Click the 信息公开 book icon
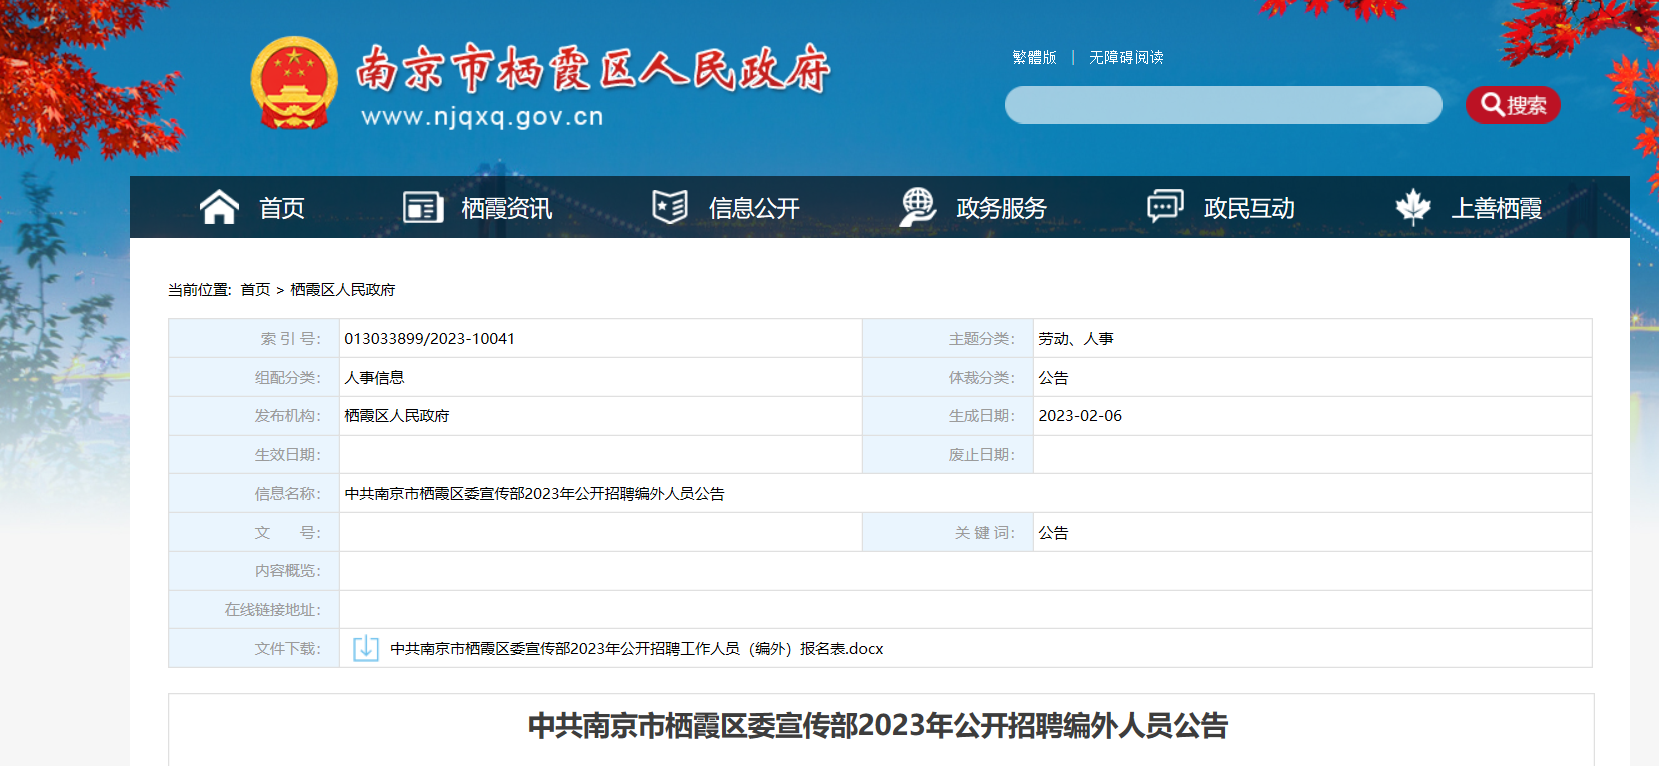Image resolution: width=1659 pixels, height=766 pixels. pos(670,207)
